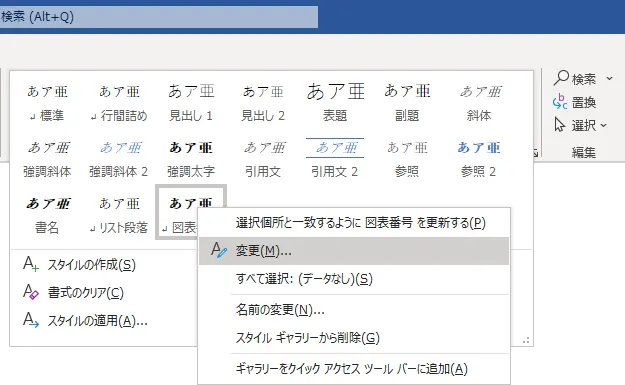The width and height of the screenshot is (625, 385).
Task: Apply the 引用文 style
Action: (263, 159)
